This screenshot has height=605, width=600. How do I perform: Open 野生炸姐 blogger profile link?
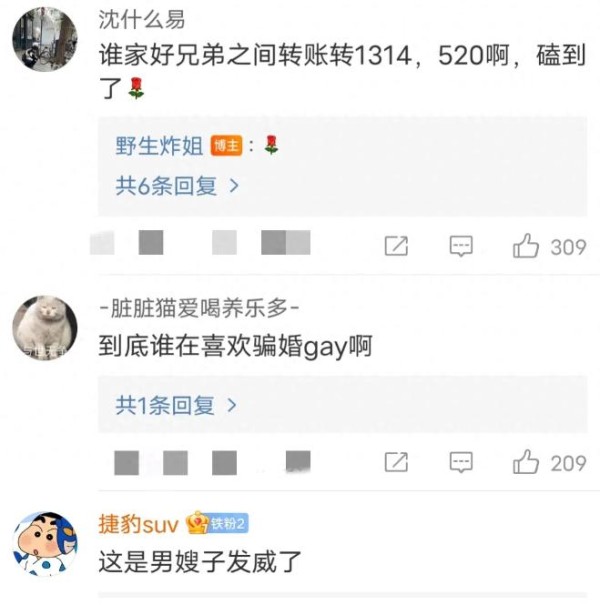[159, 146]
